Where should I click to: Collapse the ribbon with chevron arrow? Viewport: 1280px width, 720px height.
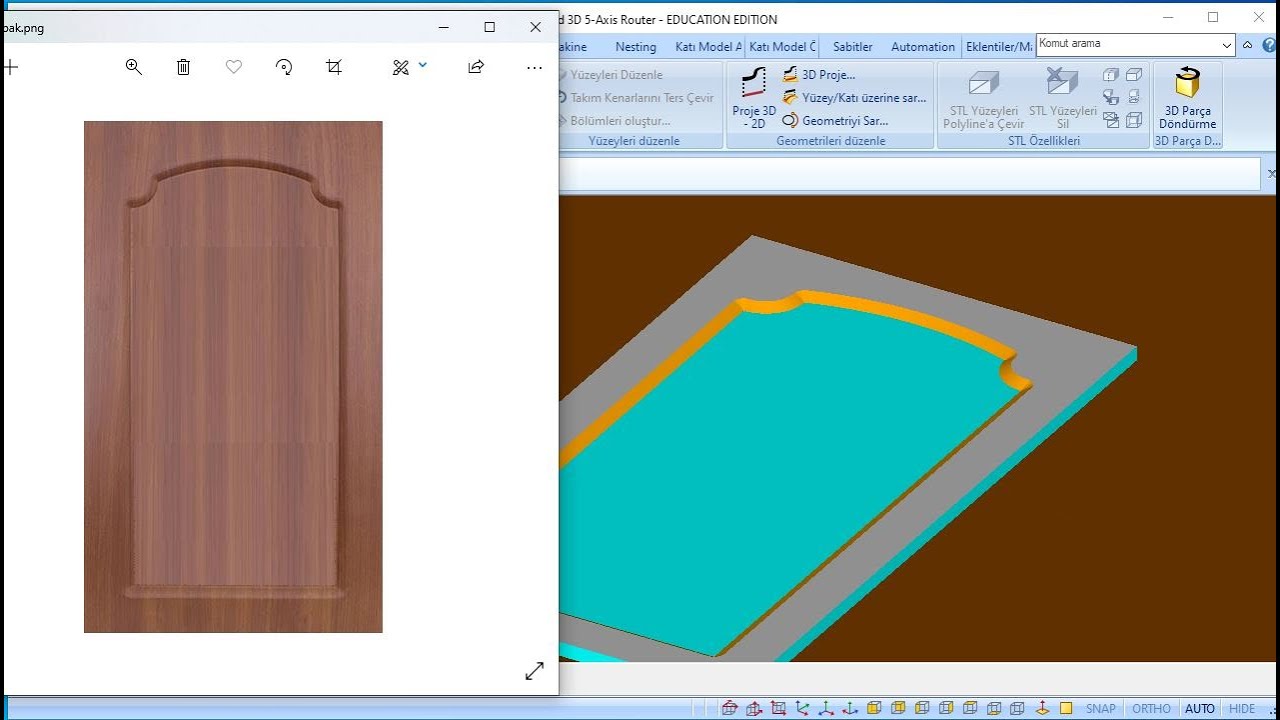point(1247,45)
